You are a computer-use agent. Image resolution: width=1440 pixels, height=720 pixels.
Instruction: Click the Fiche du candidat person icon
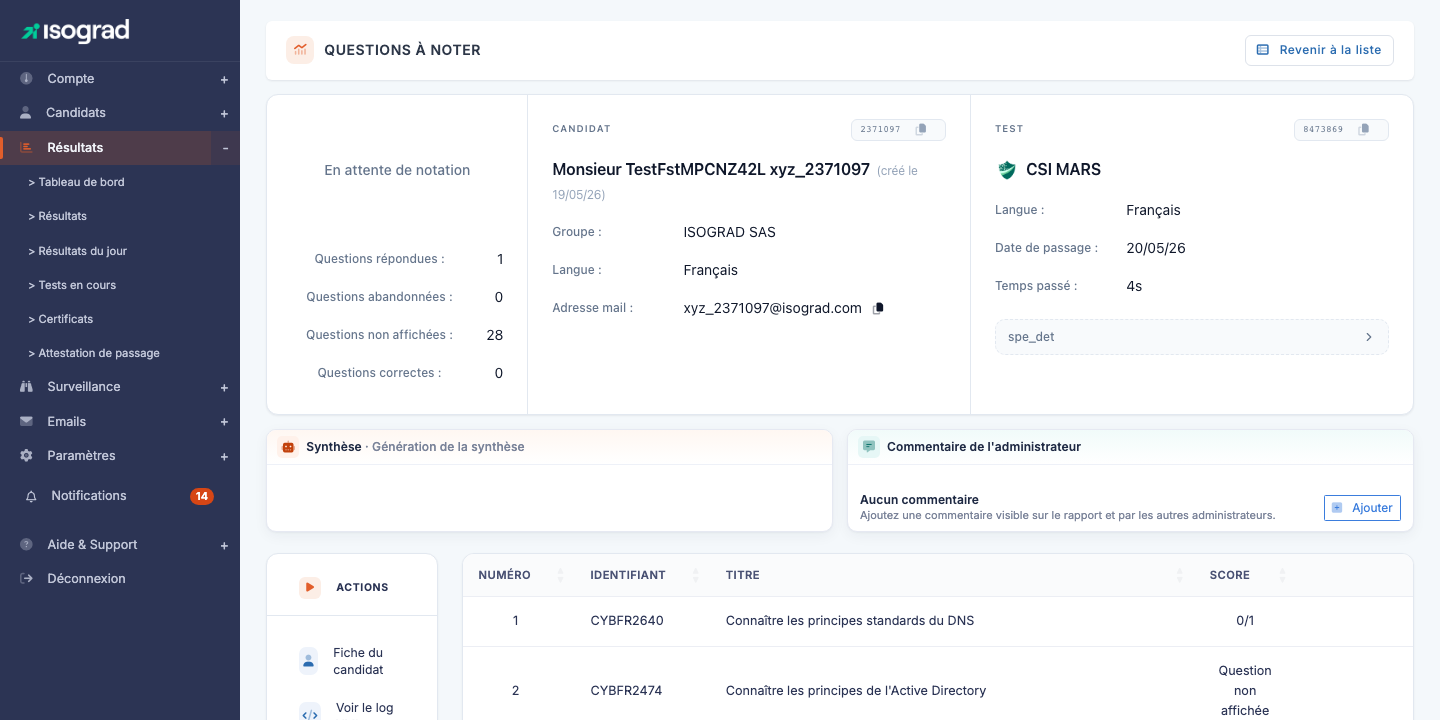pos(309,661)
